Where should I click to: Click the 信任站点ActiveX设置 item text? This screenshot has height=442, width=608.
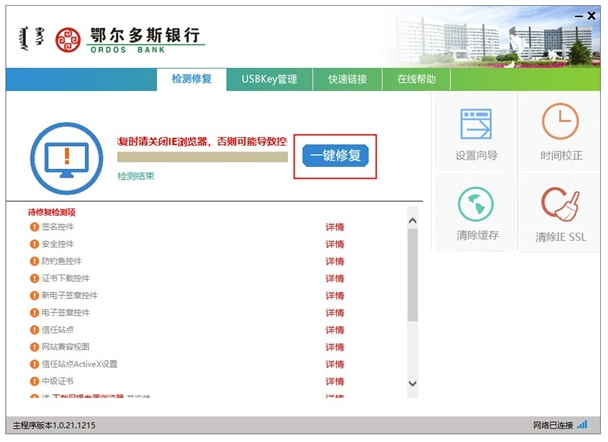pos(79,364)
